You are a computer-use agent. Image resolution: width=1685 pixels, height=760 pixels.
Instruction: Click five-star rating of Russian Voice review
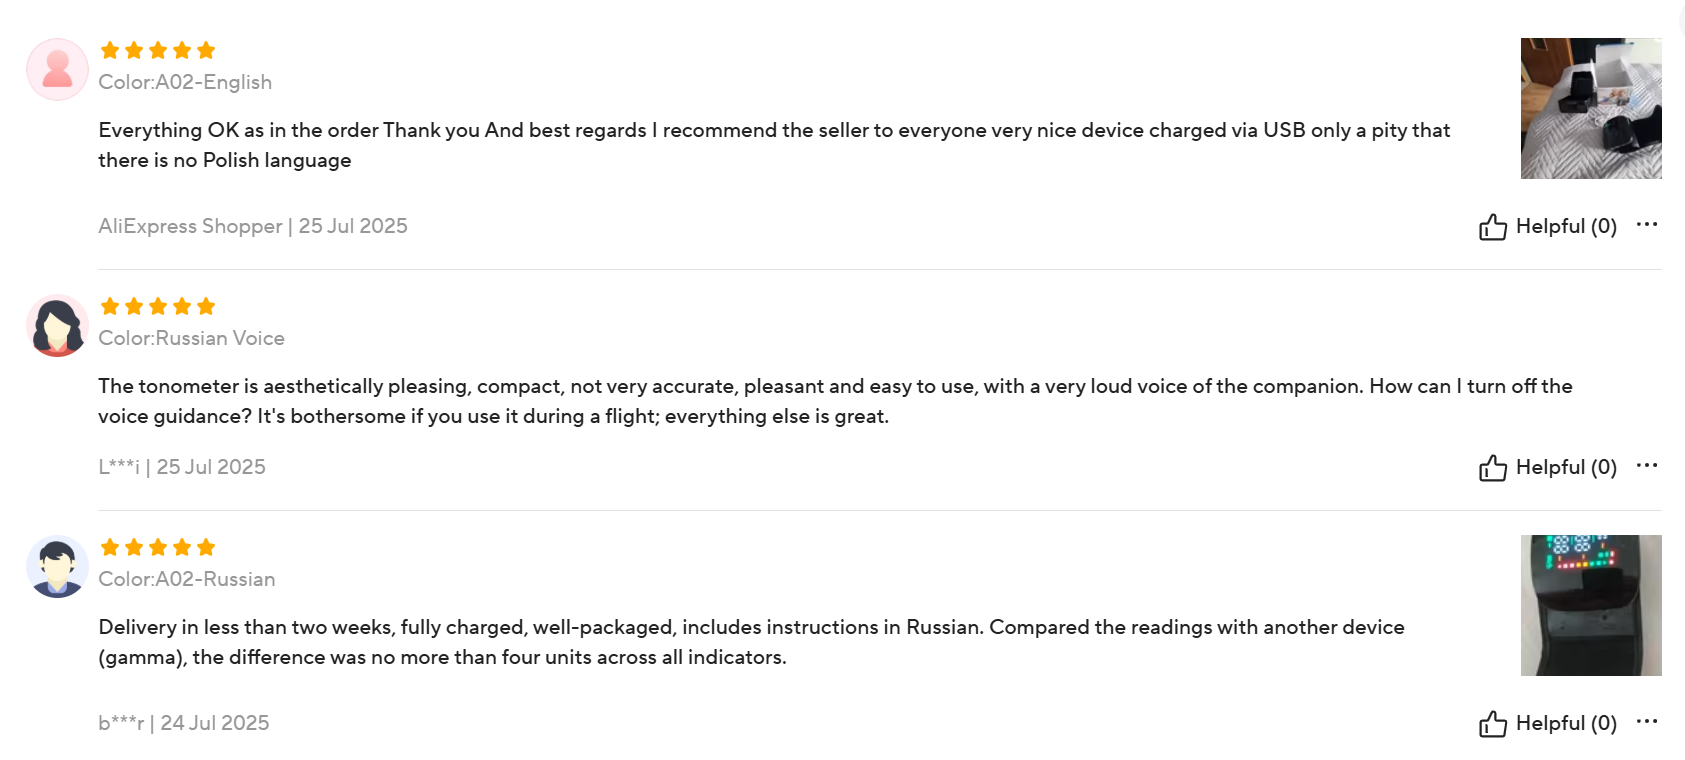[158, 306]
